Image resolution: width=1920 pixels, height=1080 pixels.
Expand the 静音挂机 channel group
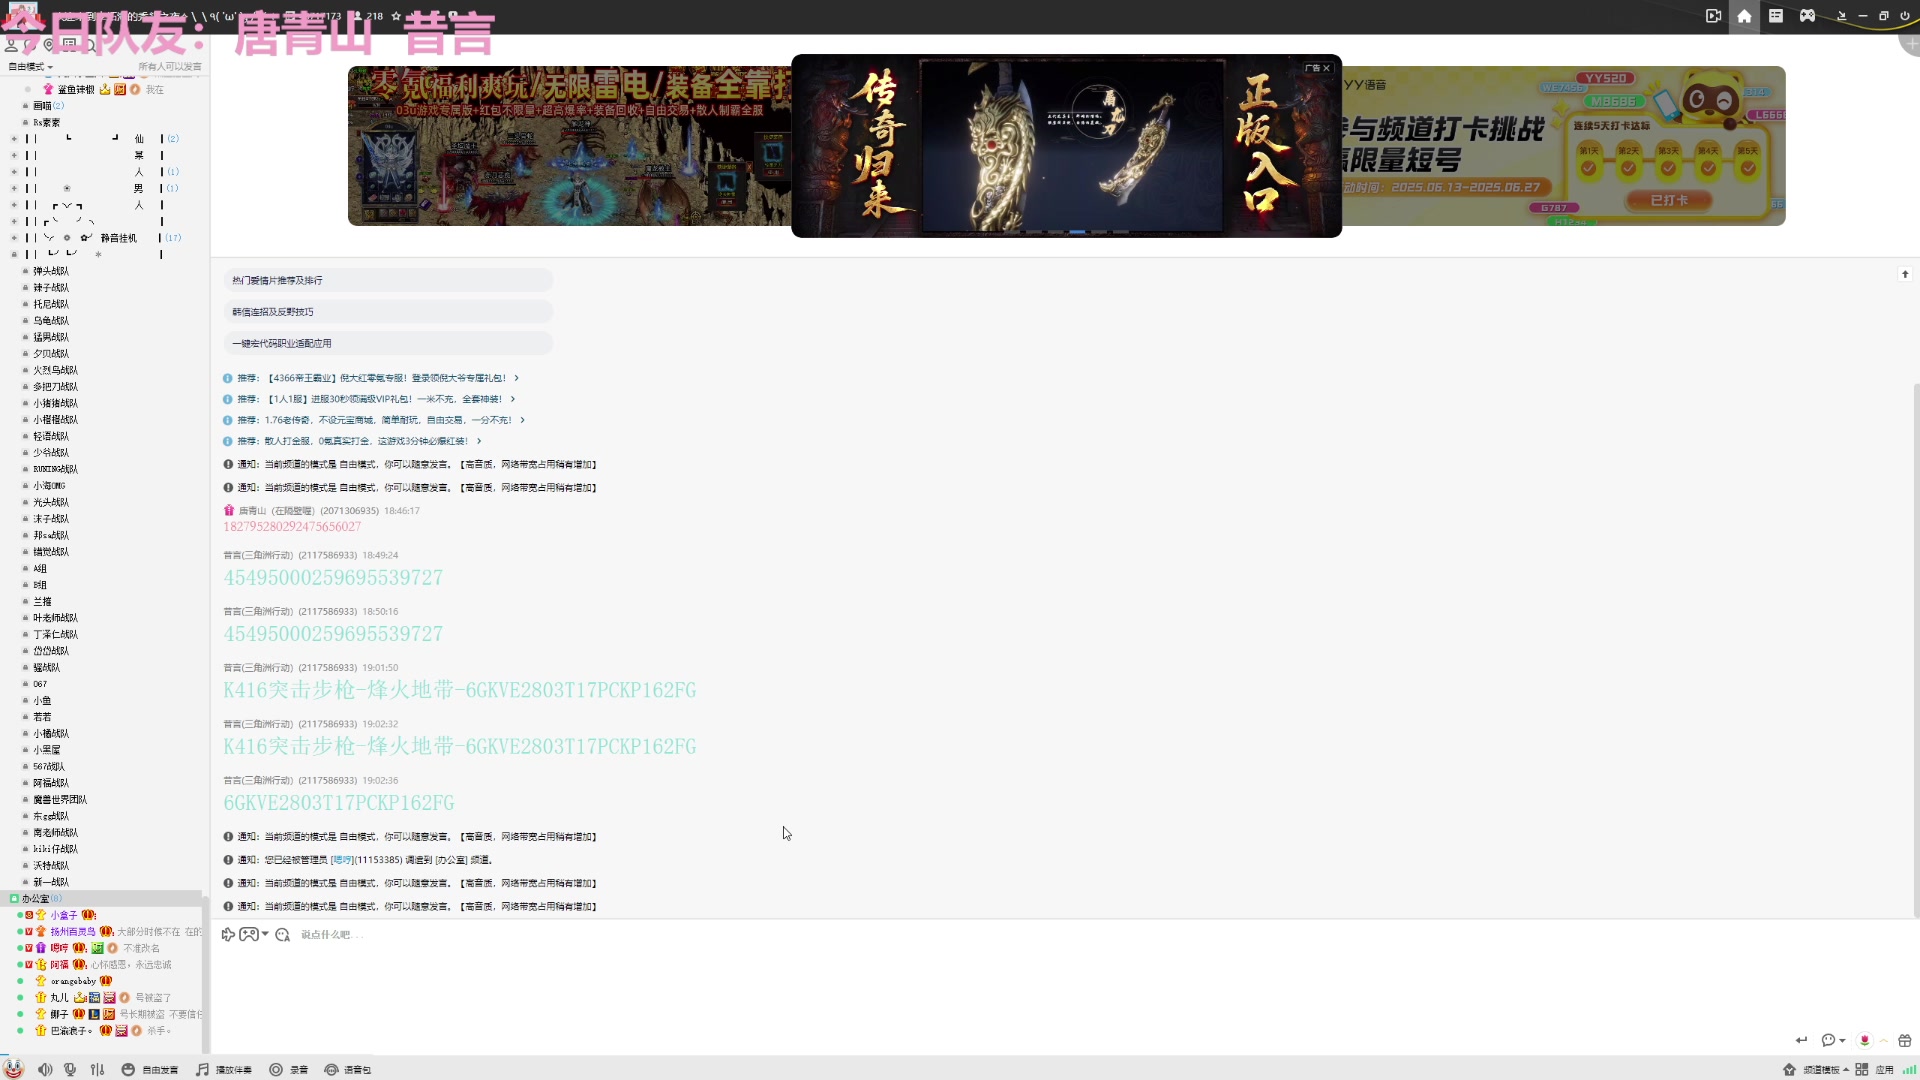point(14,238)
